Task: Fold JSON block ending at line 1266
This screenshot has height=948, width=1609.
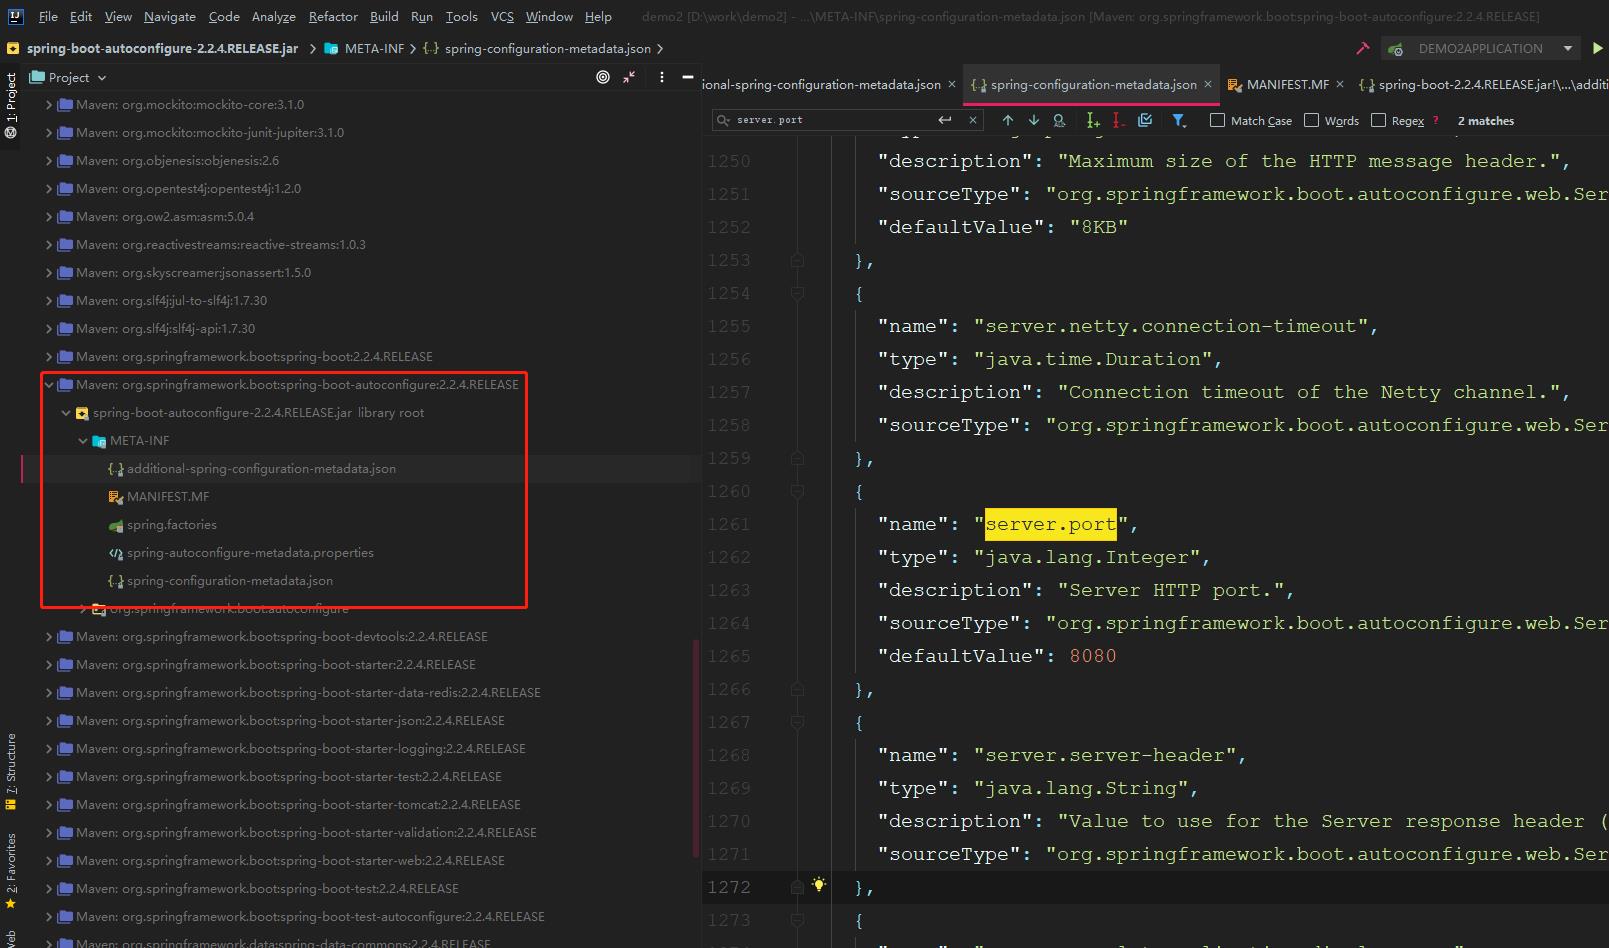Action: point(797,689)
